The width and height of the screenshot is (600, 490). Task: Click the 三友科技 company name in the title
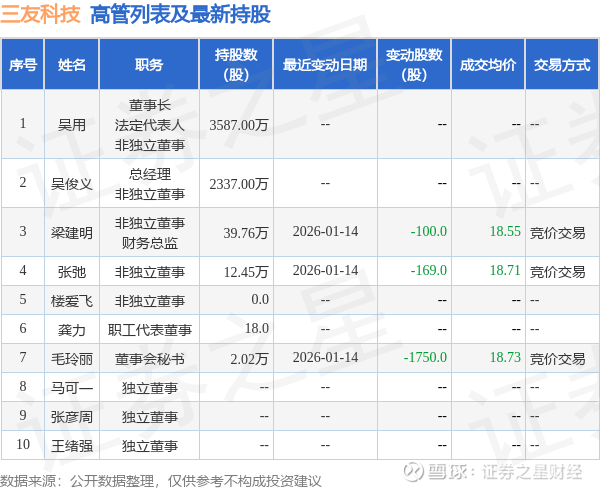(x=40, y=15)
